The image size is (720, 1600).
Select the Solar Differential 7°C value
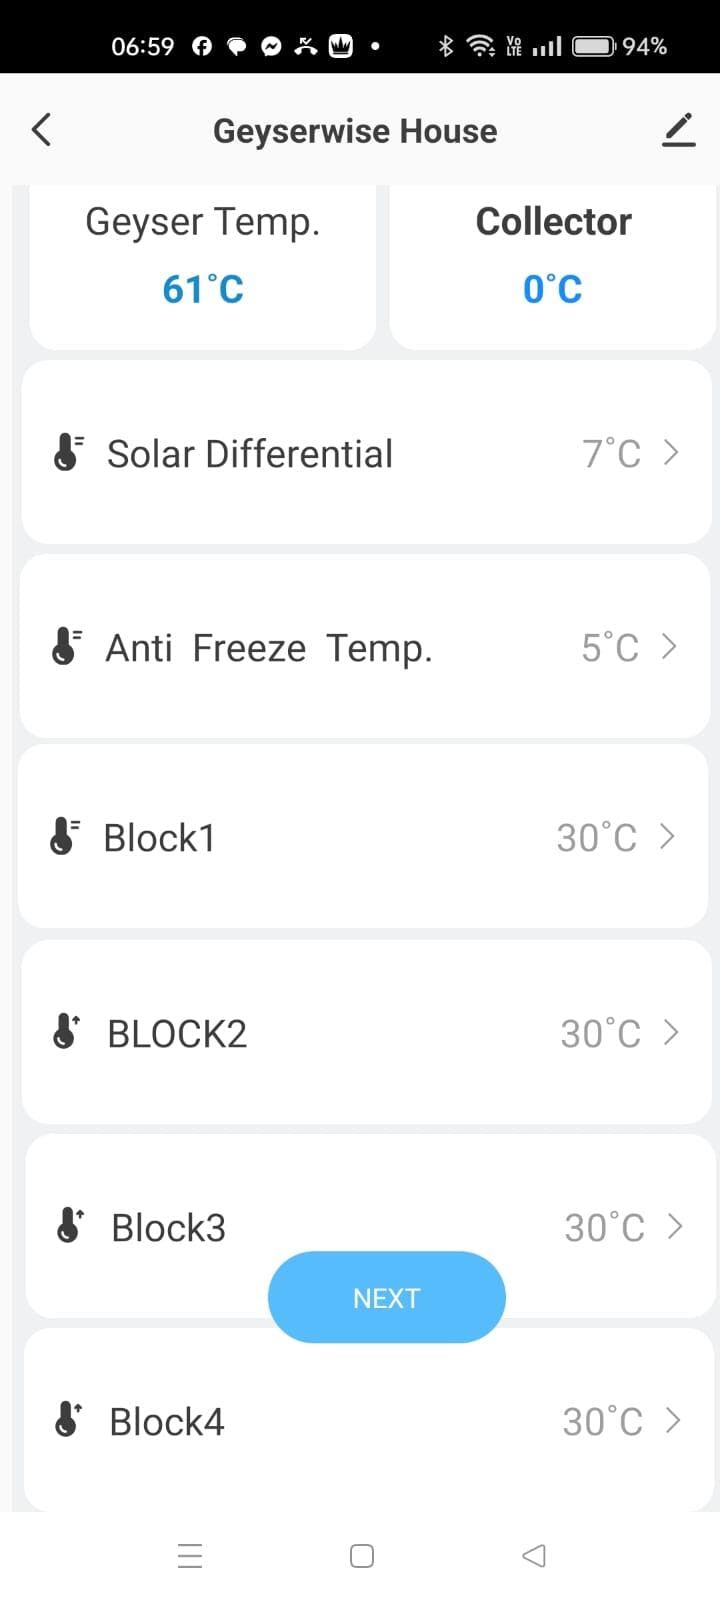click(611, 454)
